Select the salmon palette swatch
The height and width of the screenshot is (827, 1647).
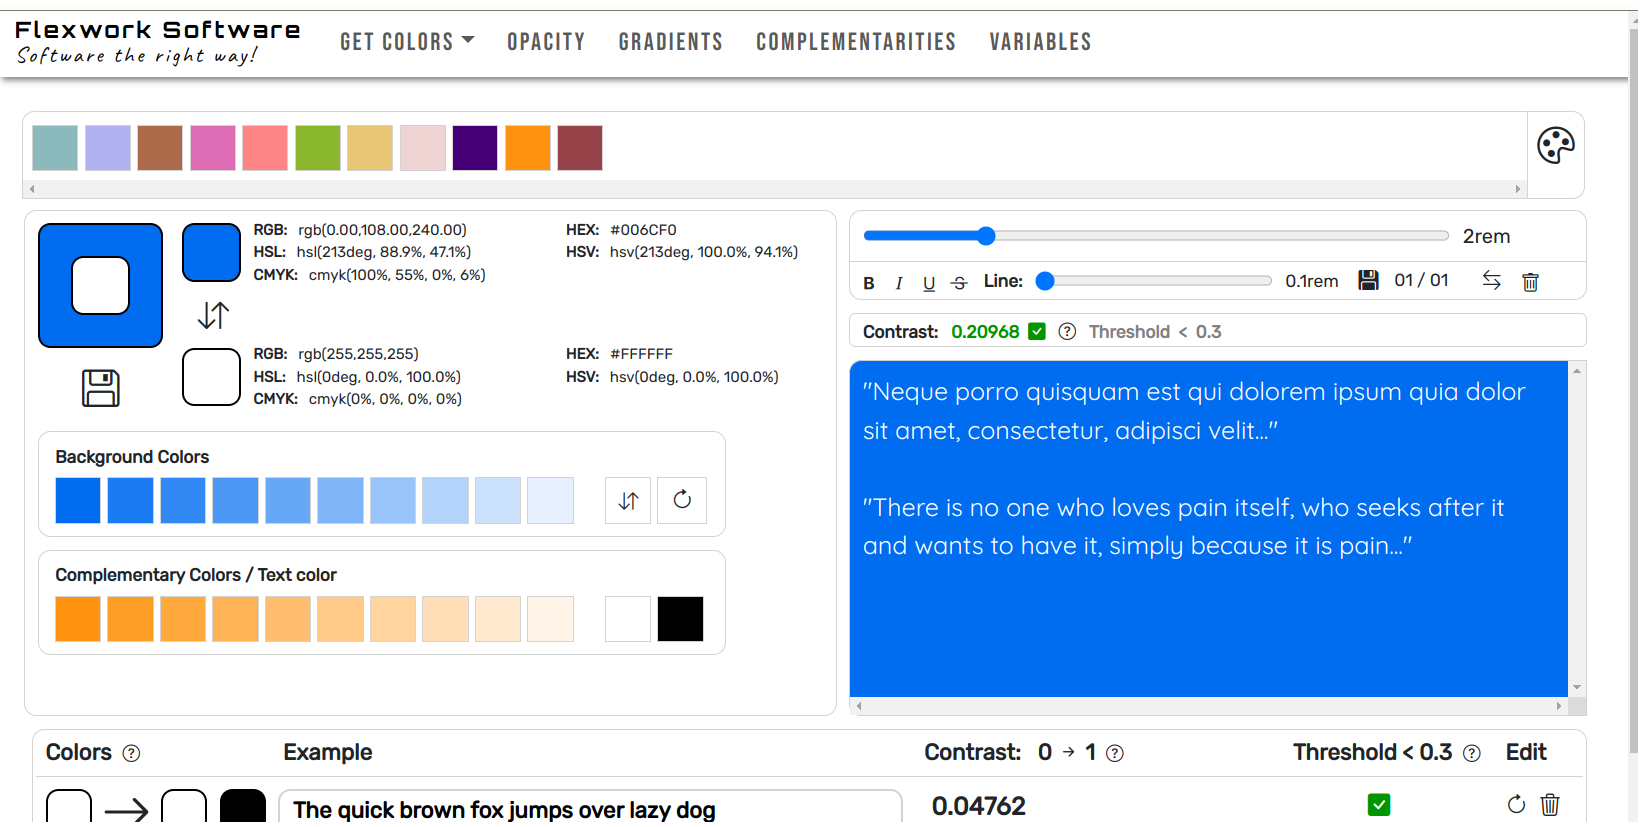[265, 148]
